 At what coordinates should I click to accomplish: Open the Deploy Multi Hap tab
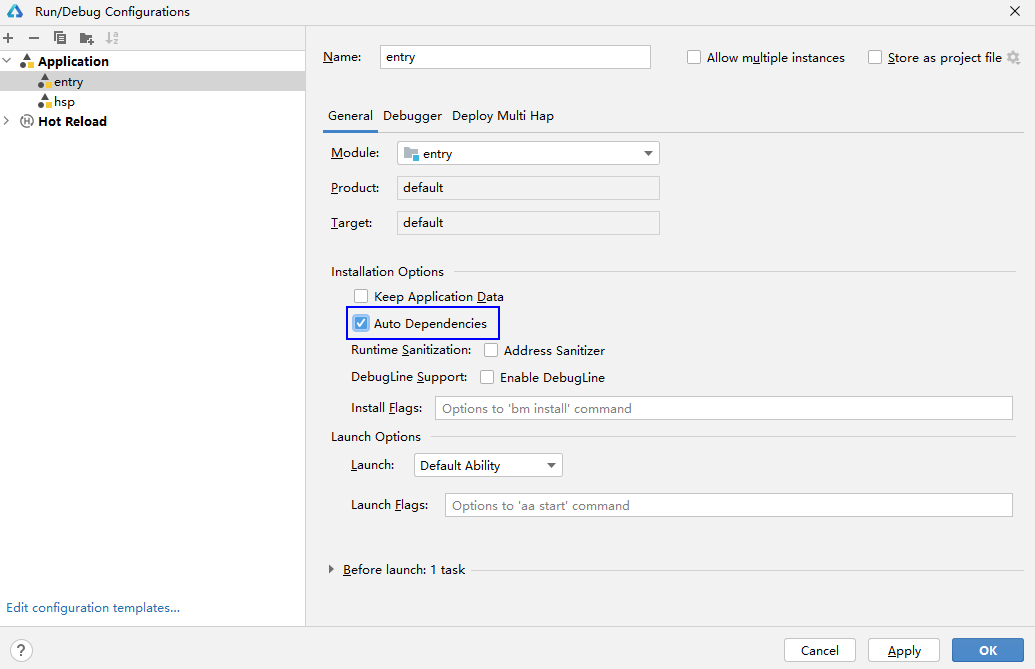[503, 115]
